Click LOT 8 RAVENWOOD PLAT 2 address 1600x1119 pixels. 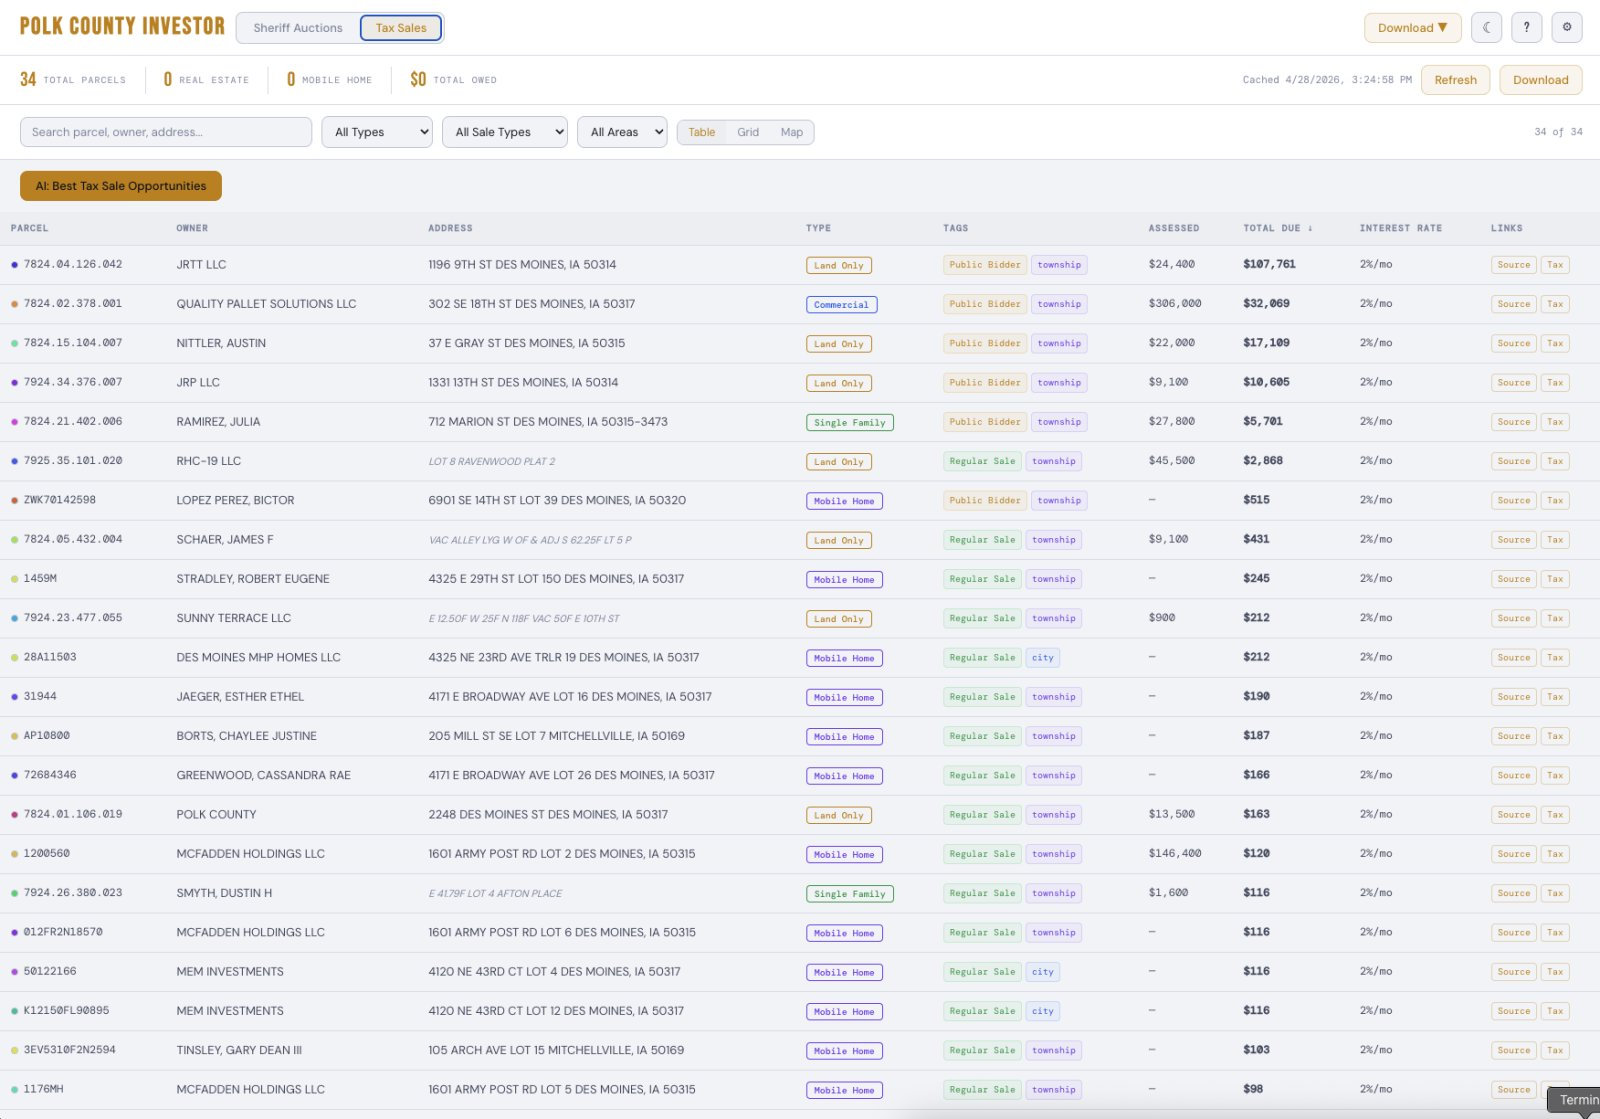(x=491, y=462)
